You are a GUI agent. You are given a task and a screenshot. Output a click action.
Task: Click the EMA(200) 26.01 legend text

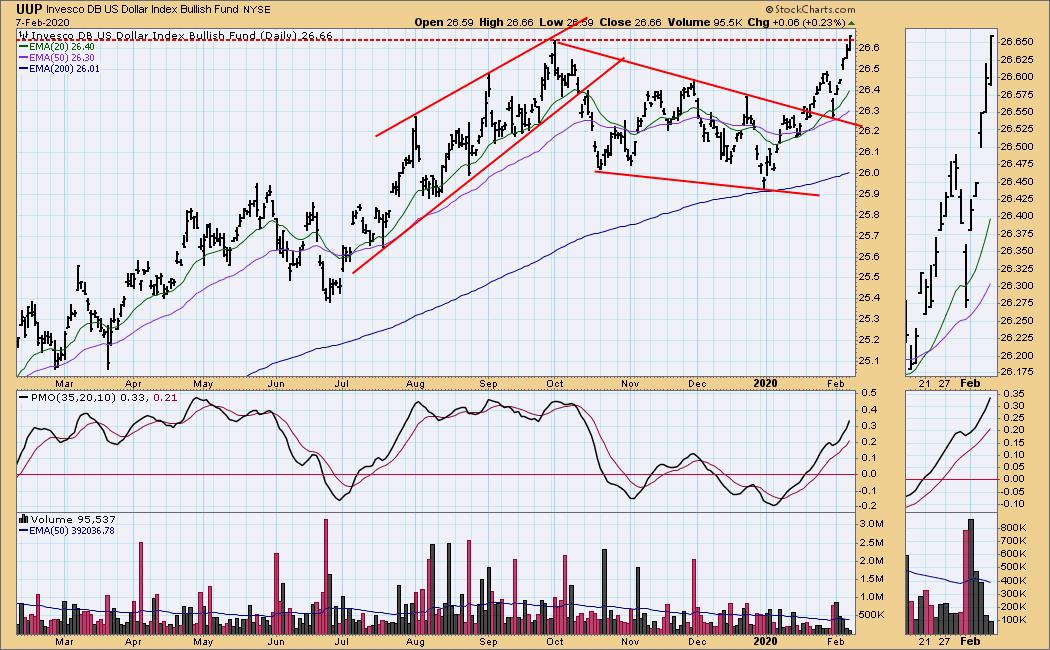[64, 68]
